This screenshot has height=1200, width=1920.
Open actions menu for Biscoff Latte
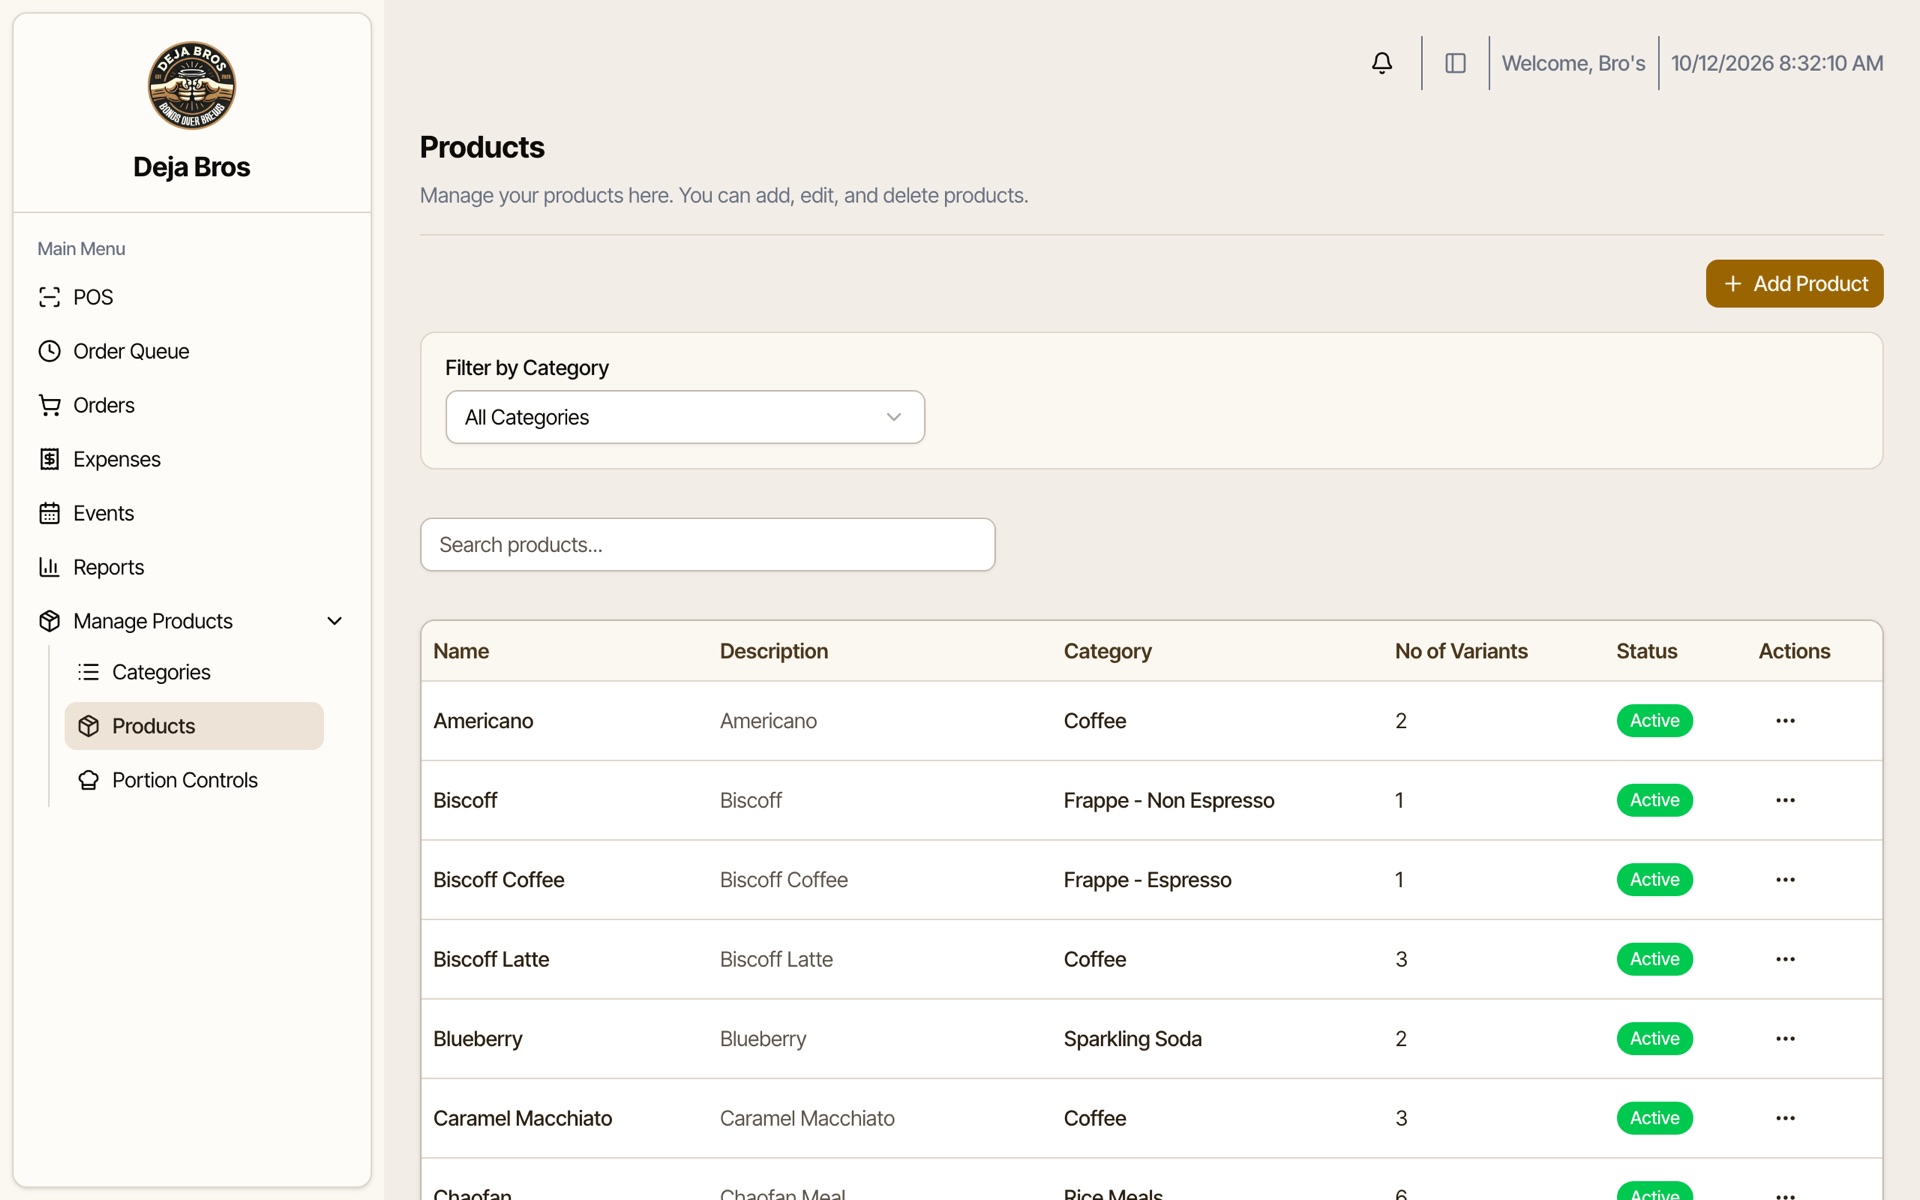(1785, 959)
